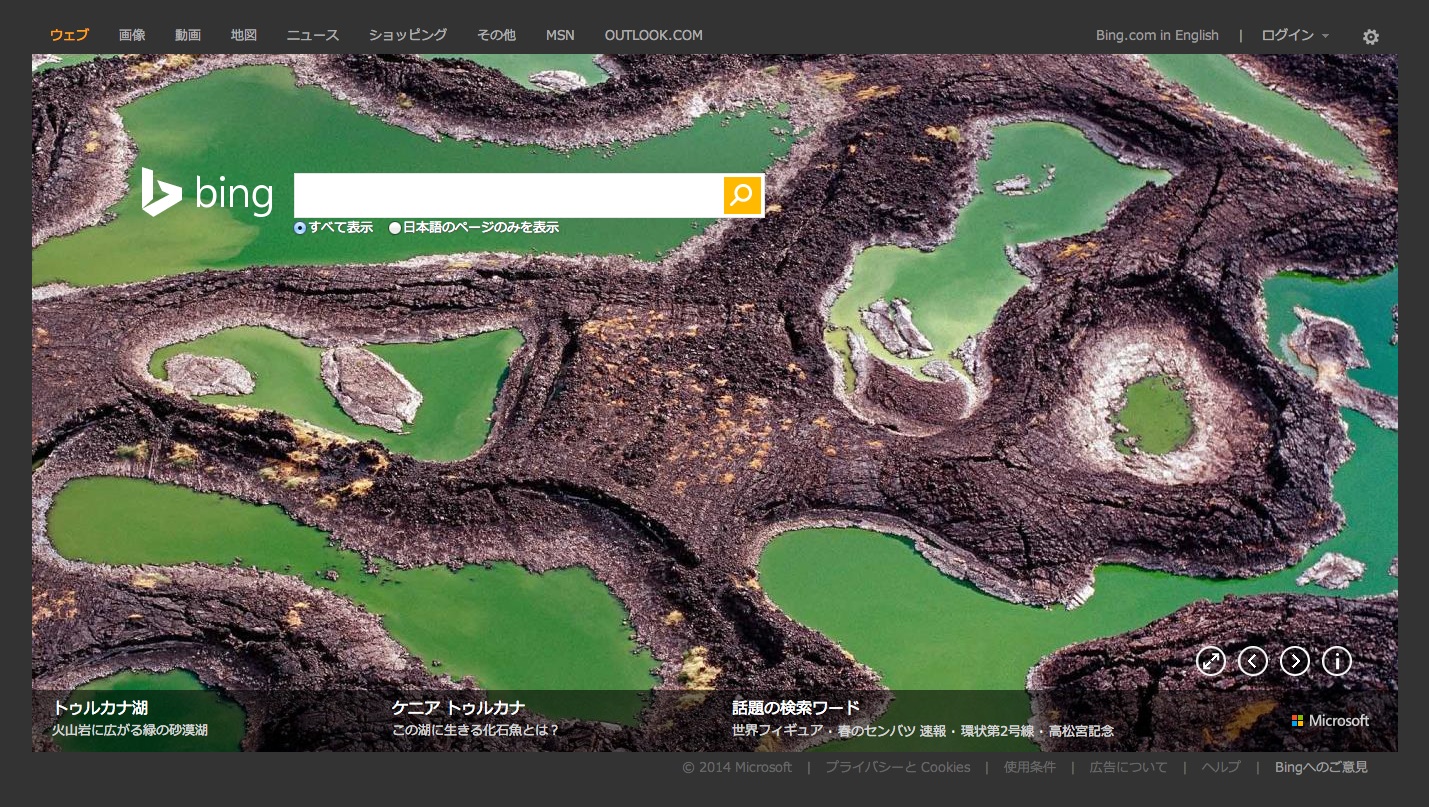Open the settings gear icon

pos(1370,36)
